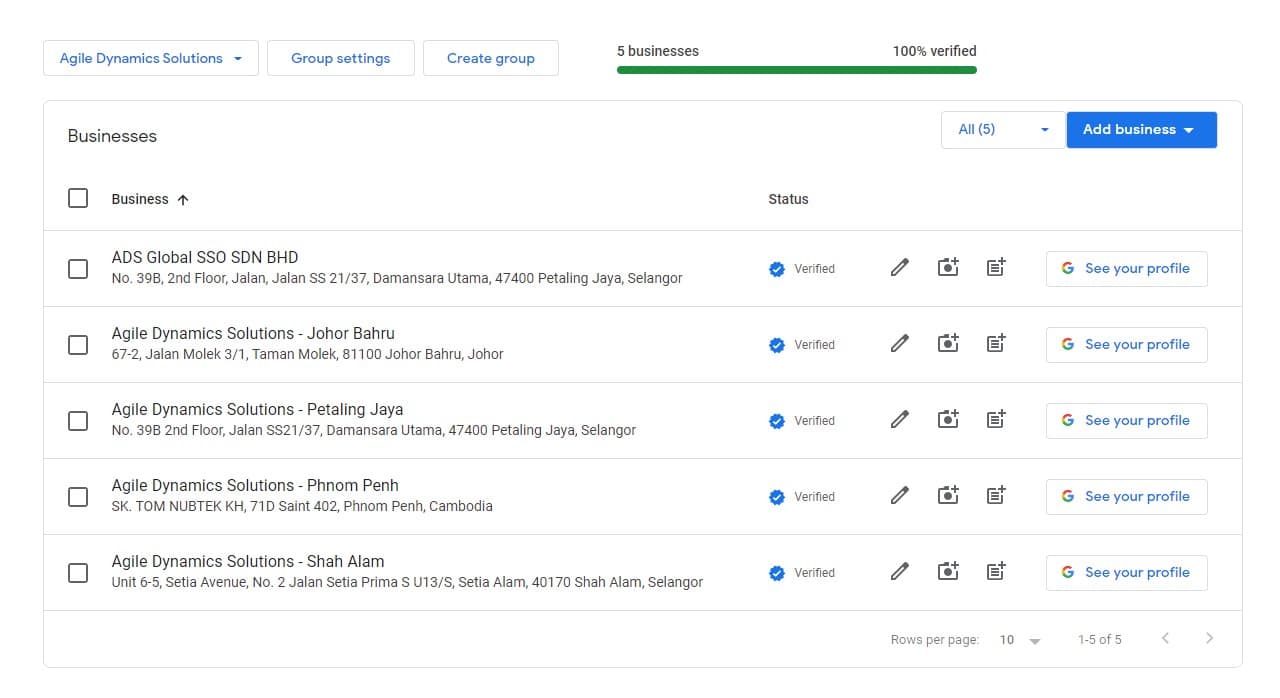The width and height of the screenshot is (1280, 698).
Task: Open ADS Global SSO SDN BHD business name
Action: click(205, 257)
